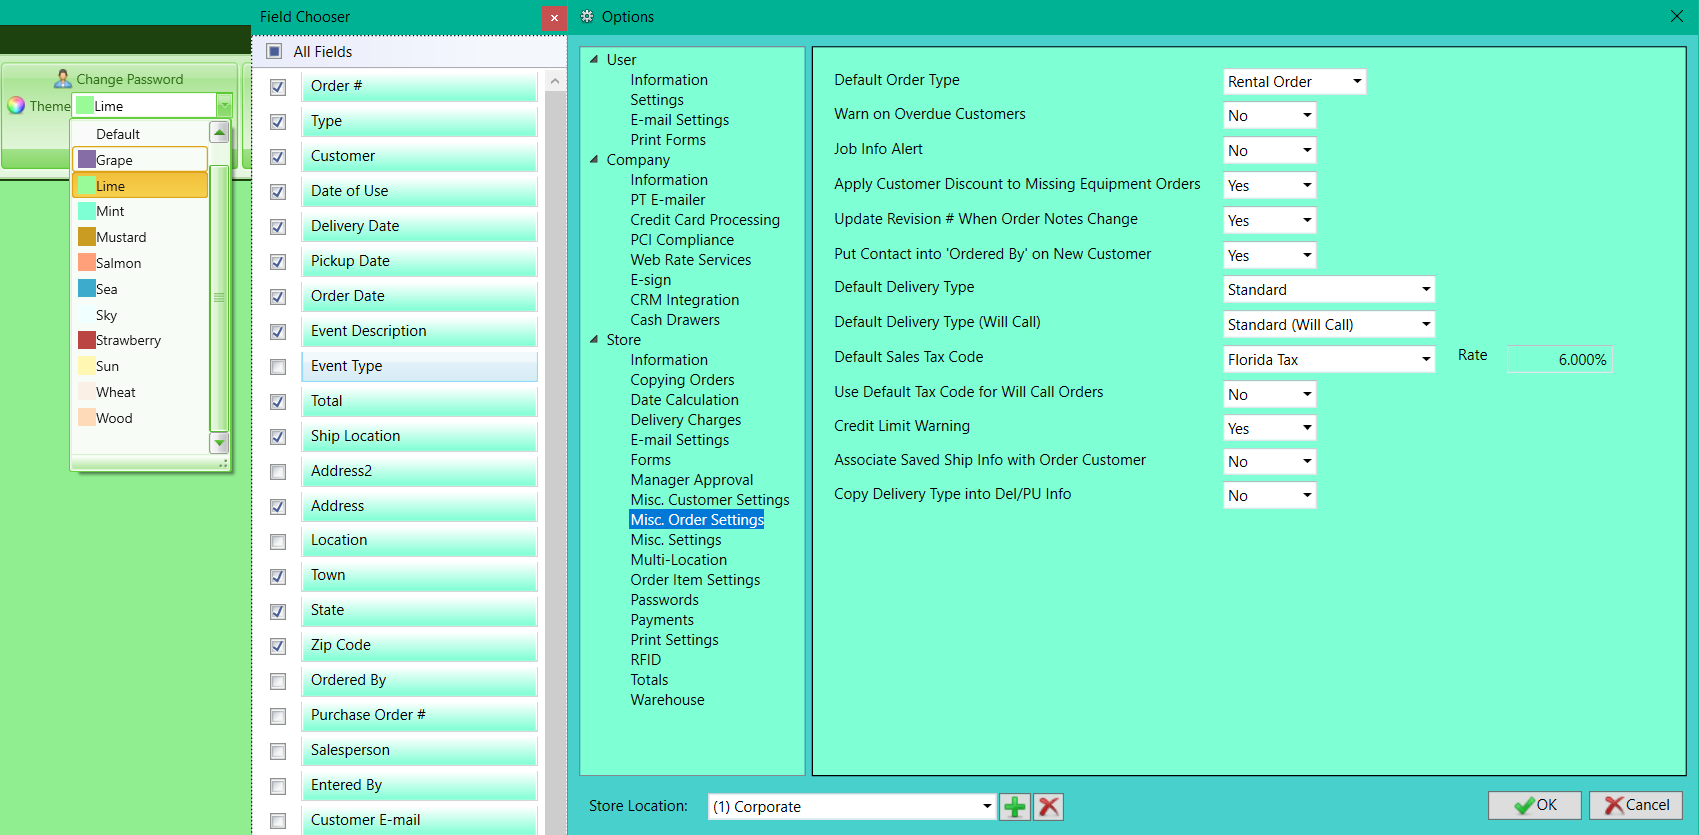The image size is (1699, 835).
Task: Click the Customer E-mail field button
Action: pos(419,820)
